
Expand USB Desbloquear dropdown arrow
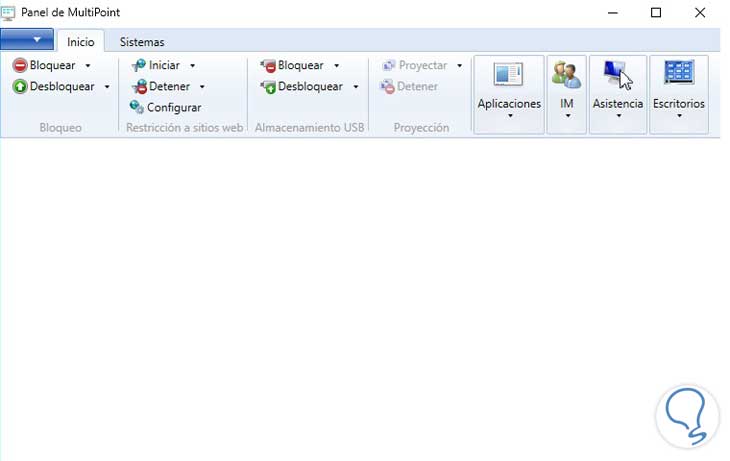click(x=356, y=87)
